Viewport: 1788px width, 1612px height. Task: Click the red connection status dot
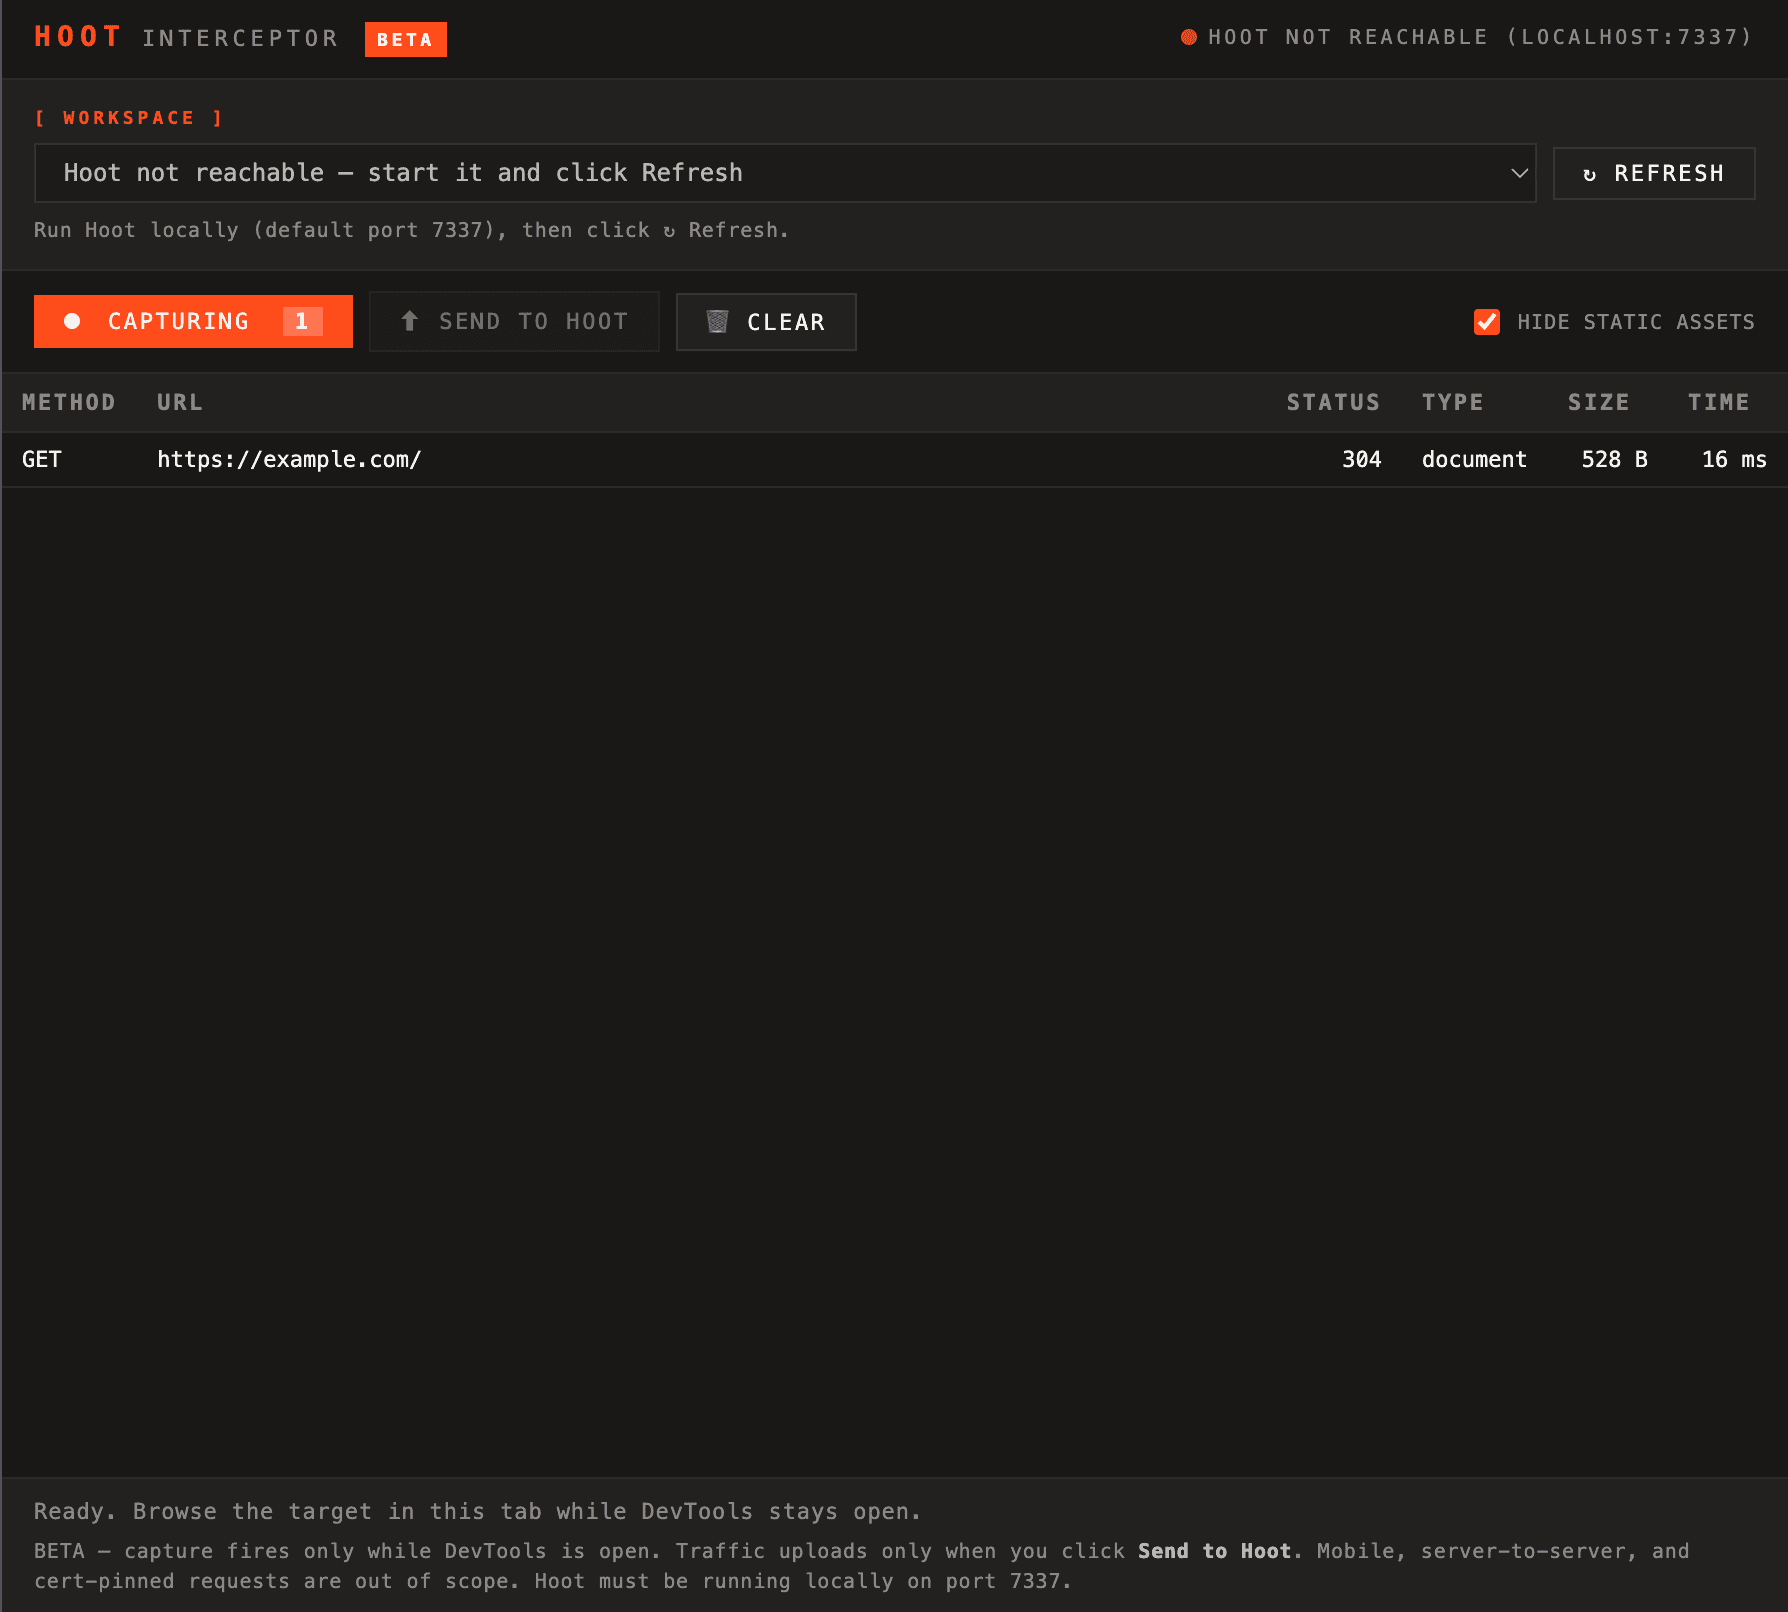(x=1189, y=37)
